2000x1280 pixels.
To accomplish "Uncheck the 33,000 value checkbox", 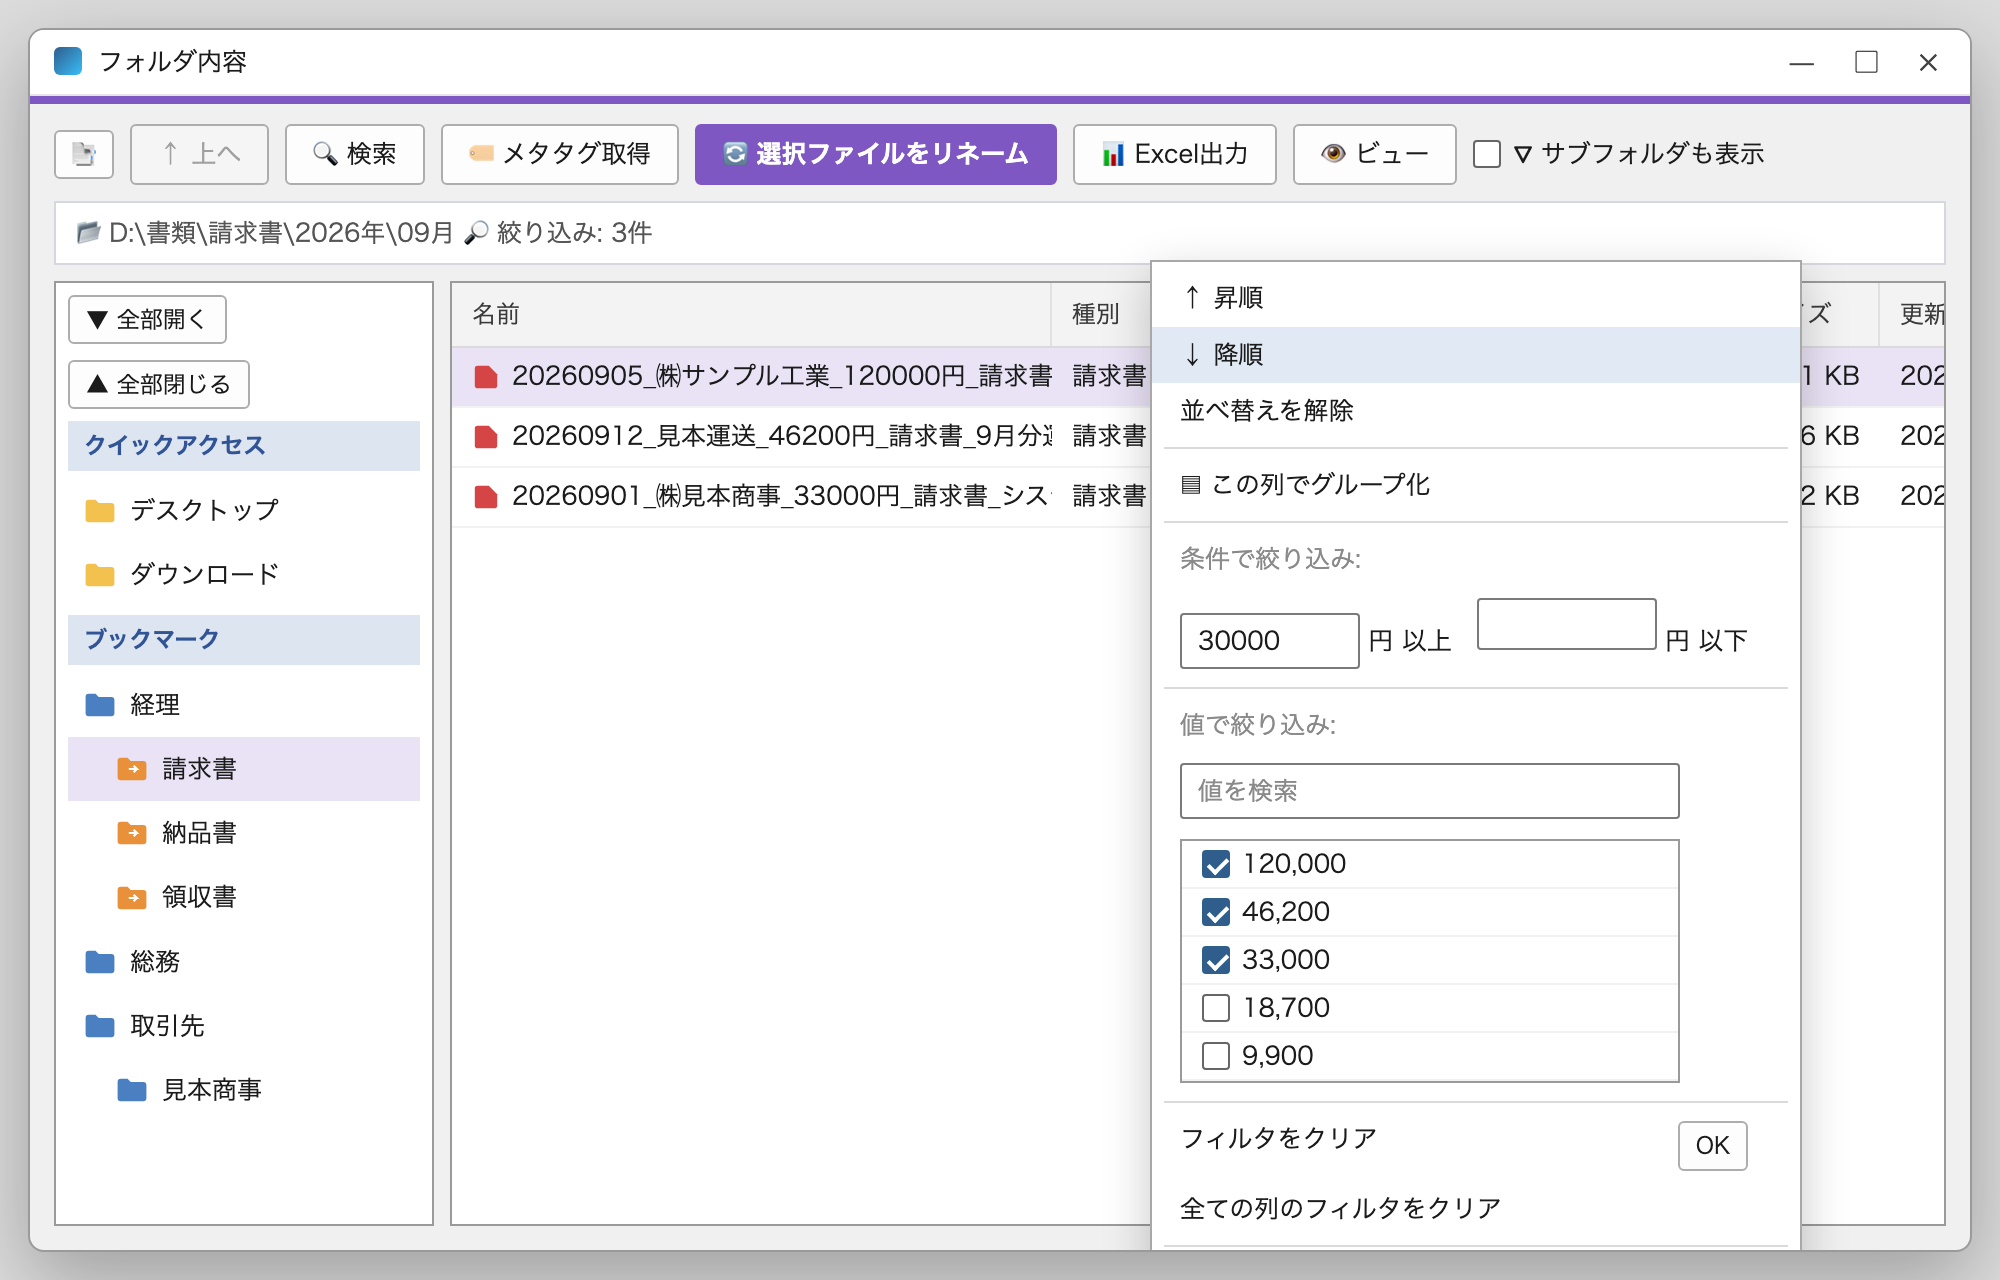I will 1216,960.
